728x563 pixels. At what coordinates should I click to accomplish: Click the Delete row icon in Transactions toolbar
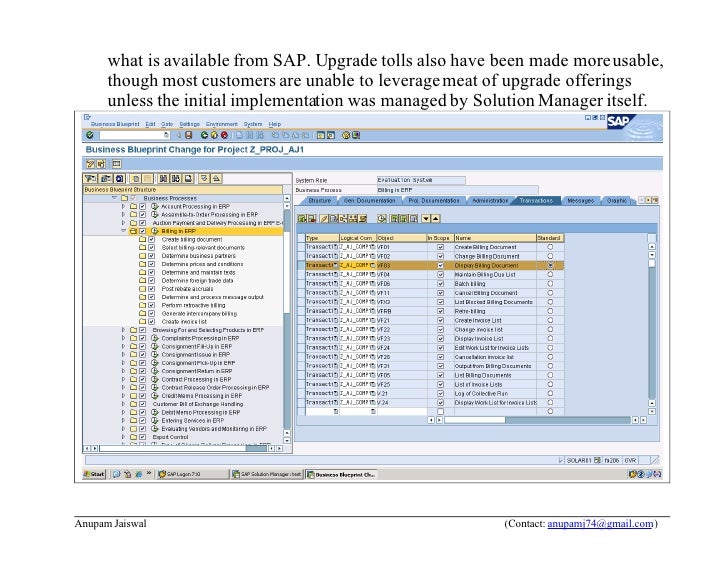312,219
